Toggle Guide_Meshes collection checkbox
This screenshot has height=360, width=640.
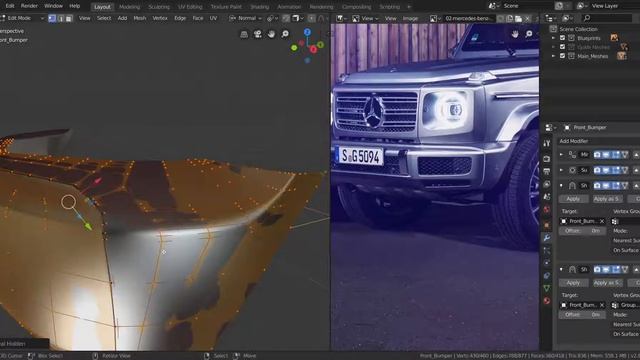562,47
